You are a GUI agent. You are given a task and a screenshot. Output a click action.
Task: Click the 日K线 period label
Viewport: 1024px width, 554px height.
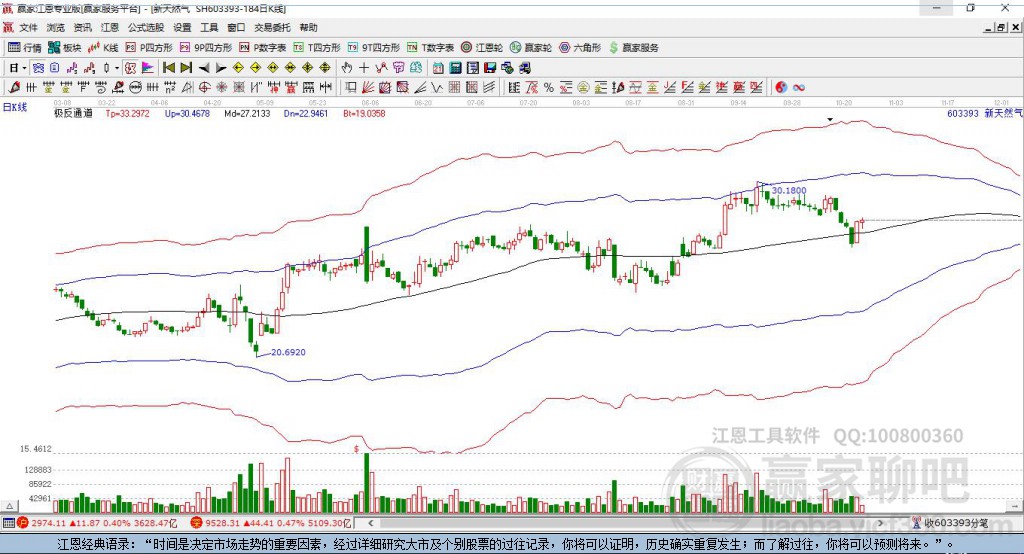(15, 107)
